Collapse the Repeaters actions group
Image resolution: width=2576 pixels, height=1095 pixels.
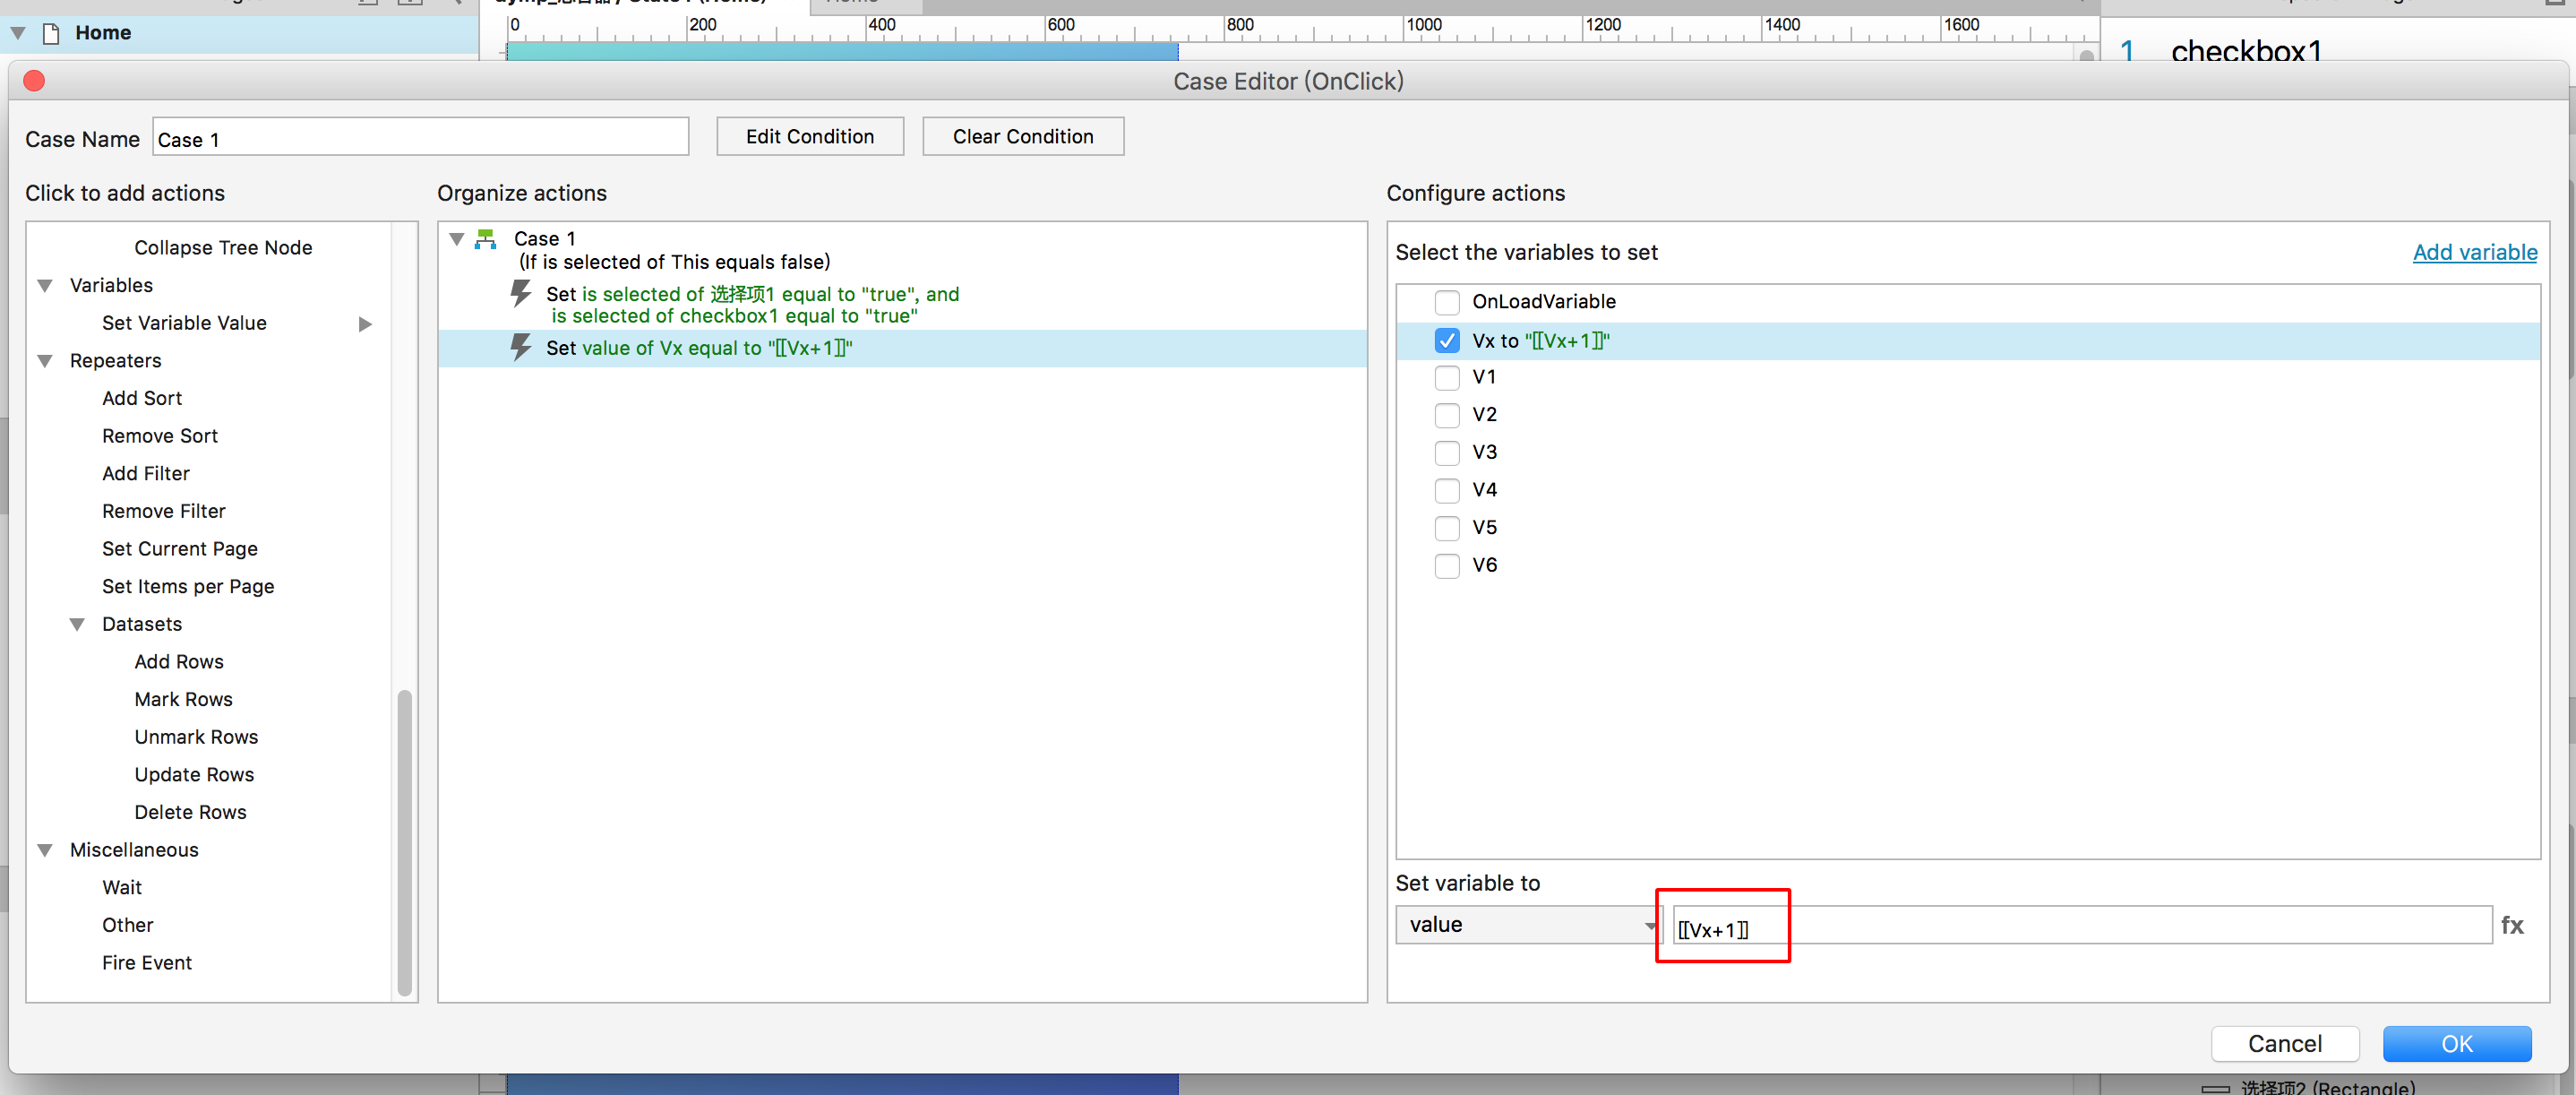tap(45, 361)
